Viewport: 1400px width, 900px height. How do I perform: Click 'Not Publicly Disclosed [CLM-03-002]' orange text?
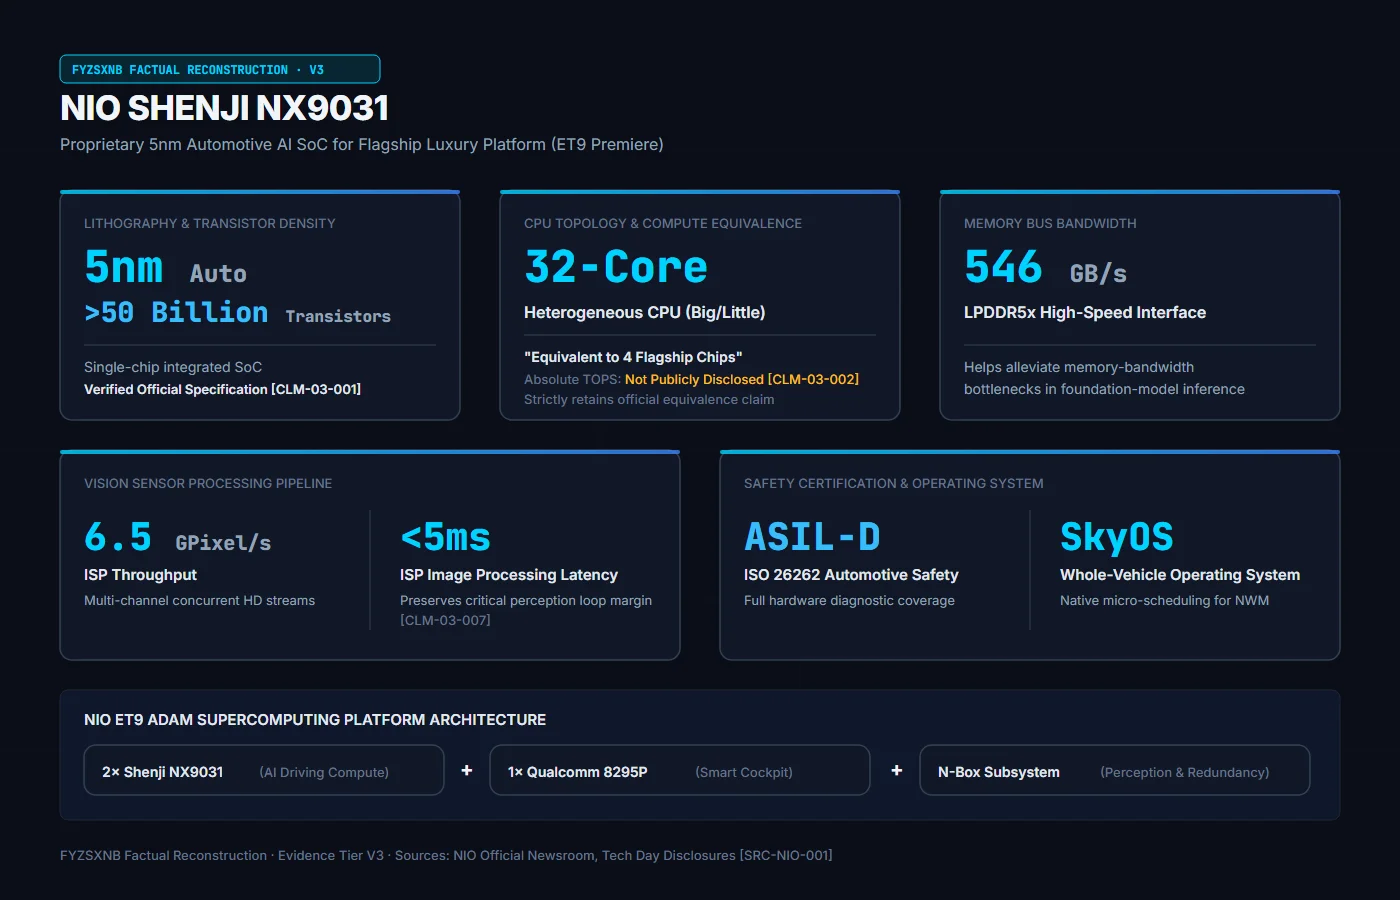pos(742,379)
